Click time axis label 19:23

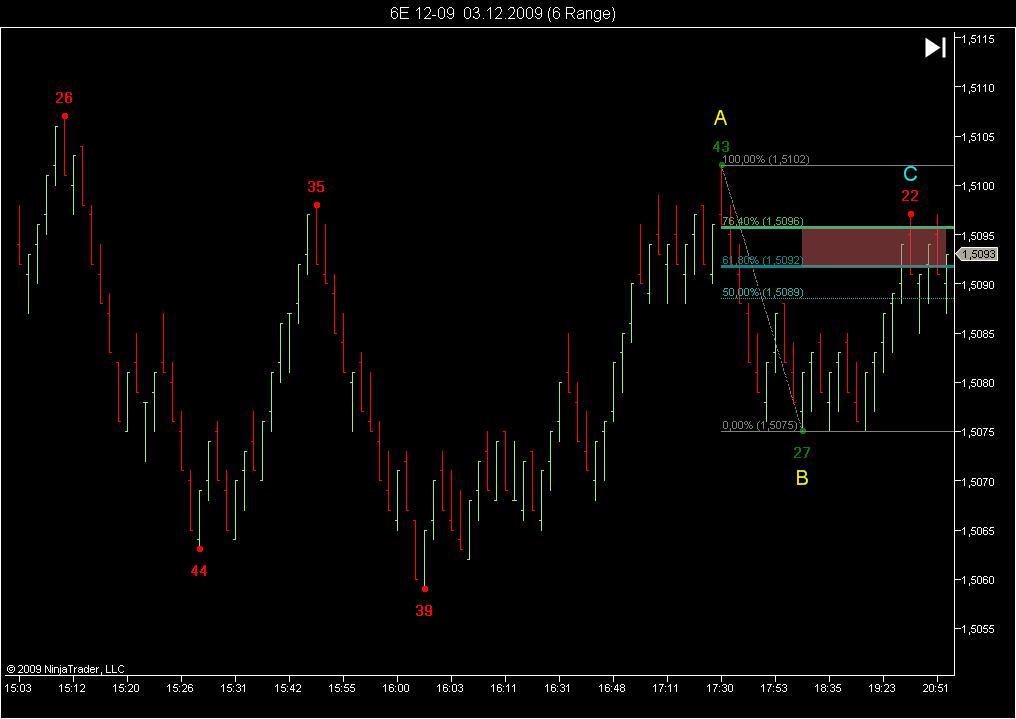(x=881, y=688)
